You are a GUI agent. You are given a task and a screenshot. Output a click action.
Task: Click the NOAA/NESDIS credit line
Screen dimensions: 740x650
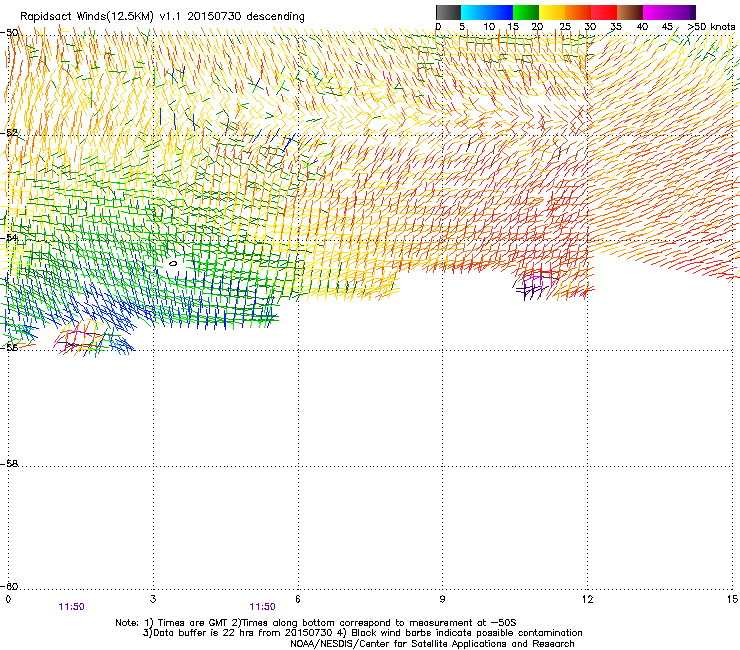point(432,643)
